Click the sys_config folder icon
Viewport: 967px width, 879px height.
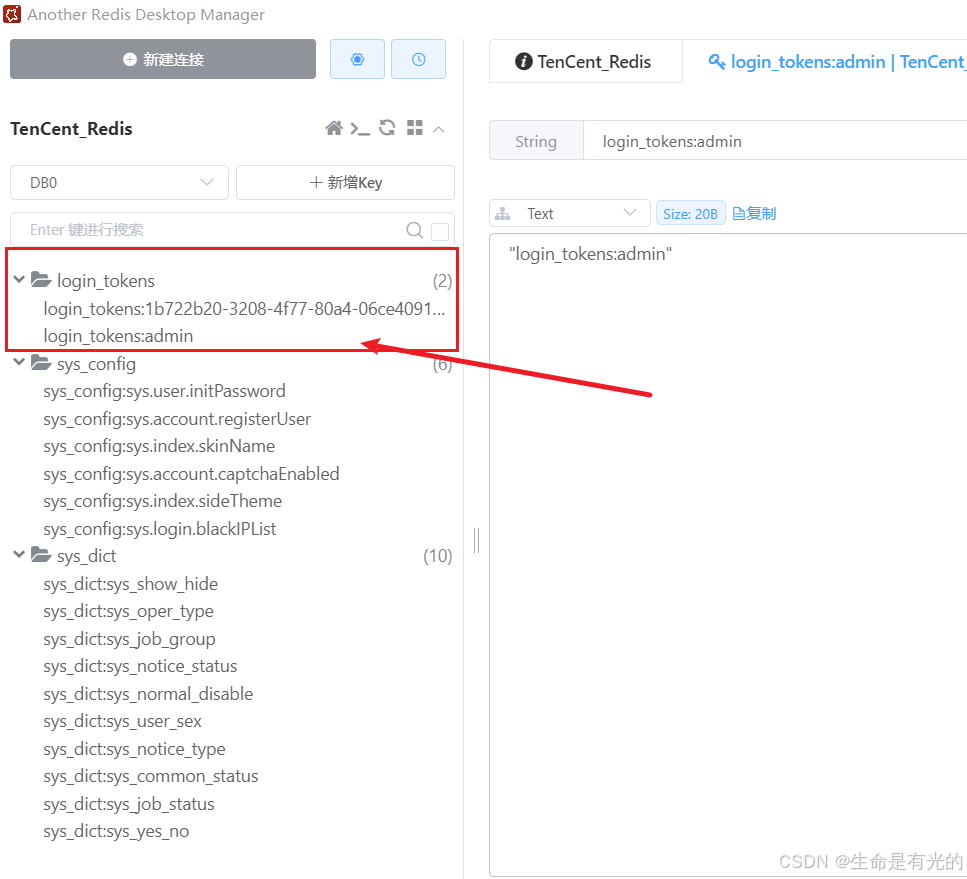41,362
